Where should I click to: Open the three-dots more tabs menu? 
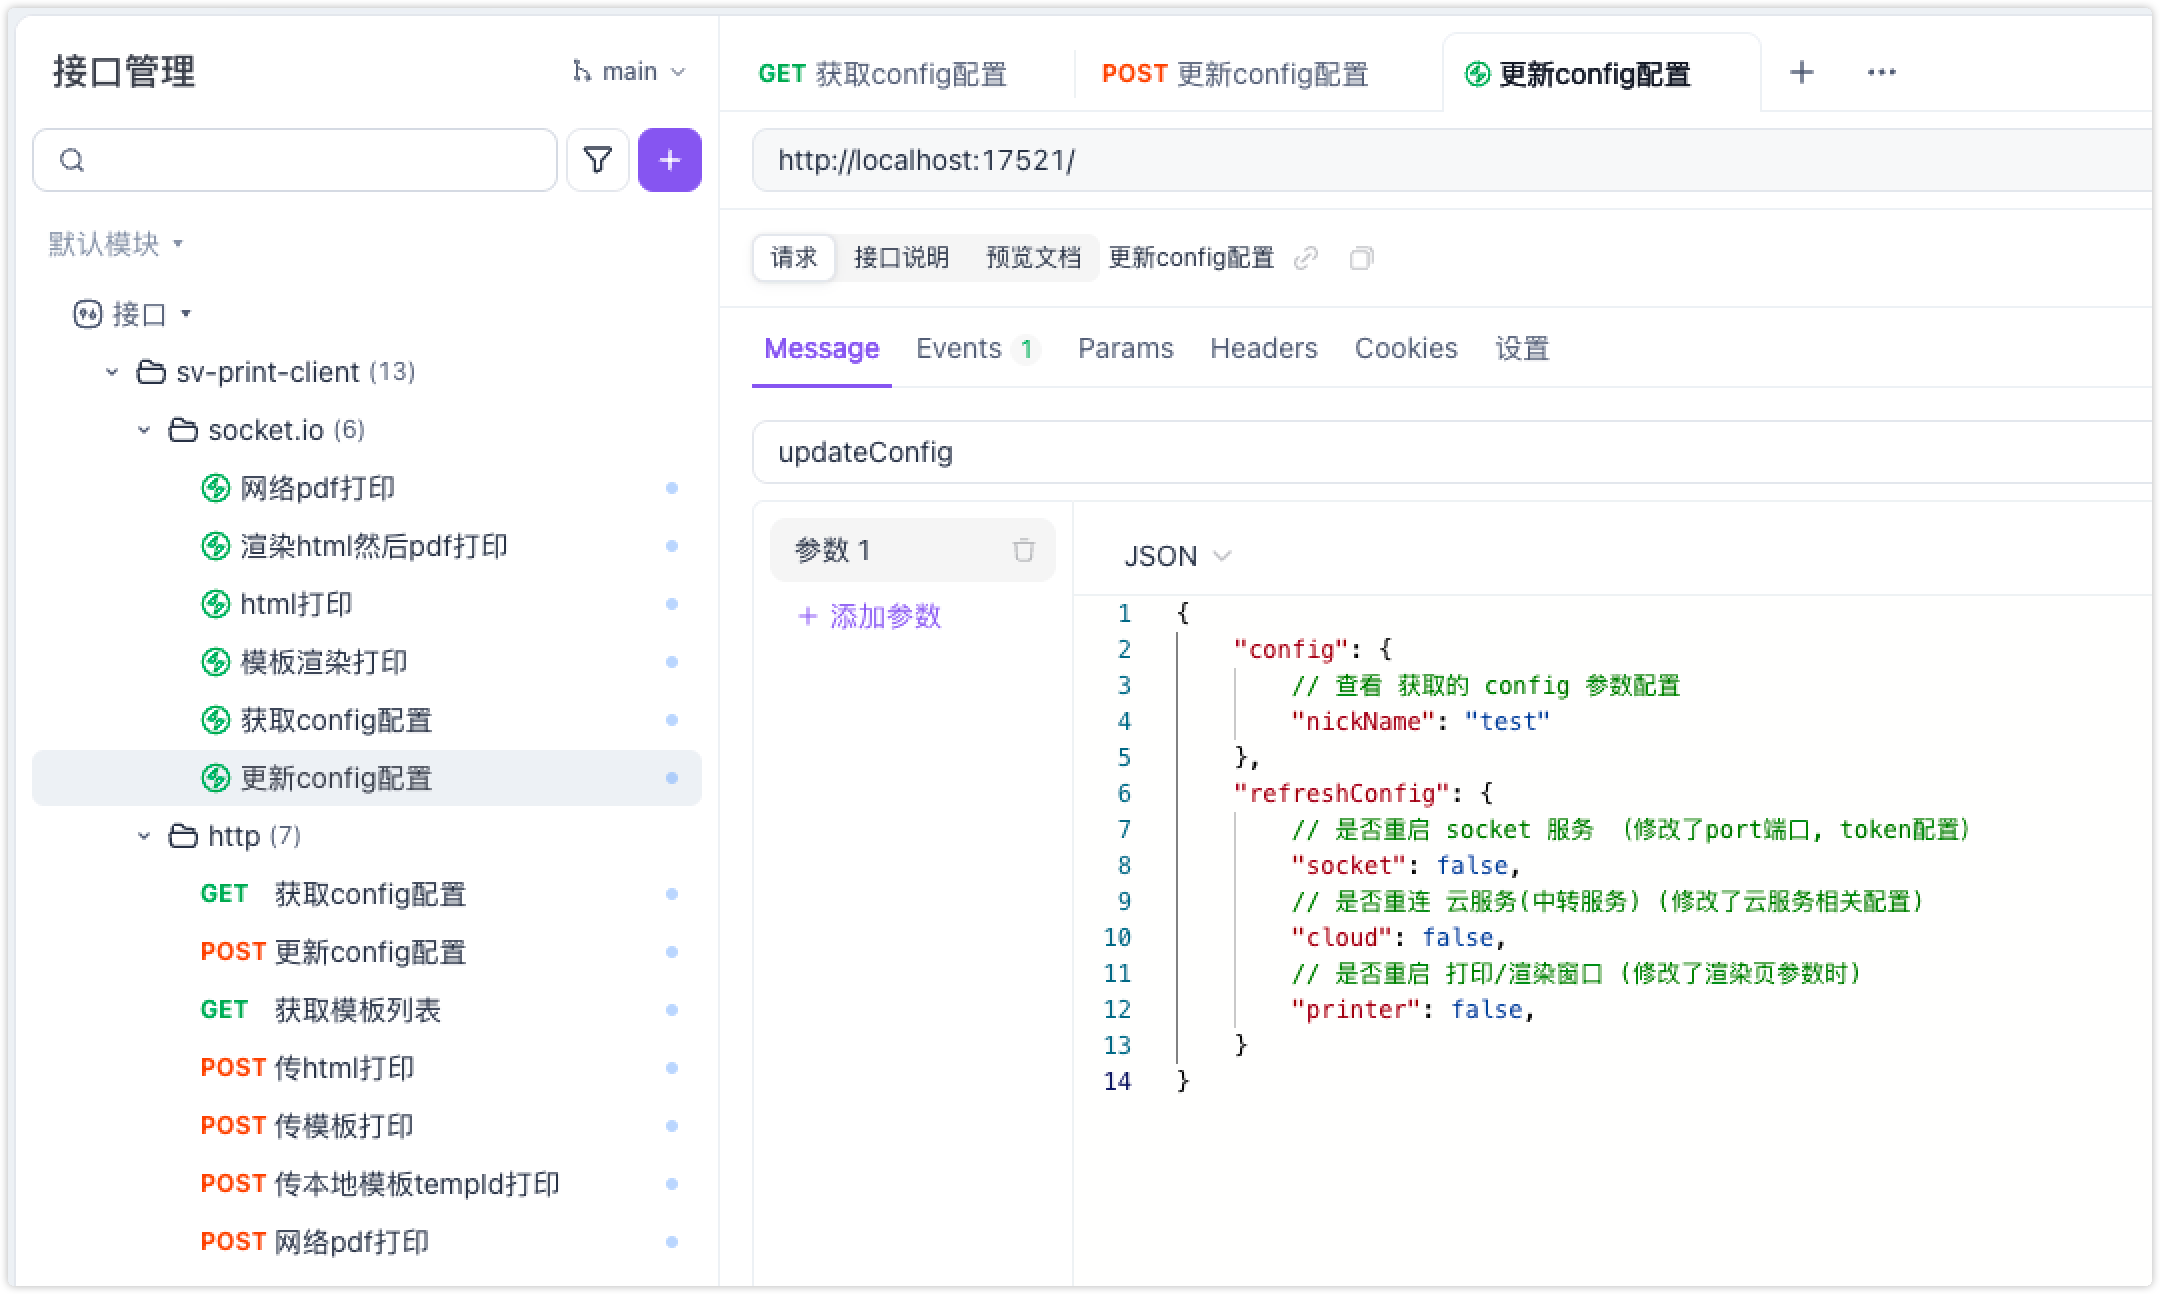pyautogui.click(x=1881, y=72)
